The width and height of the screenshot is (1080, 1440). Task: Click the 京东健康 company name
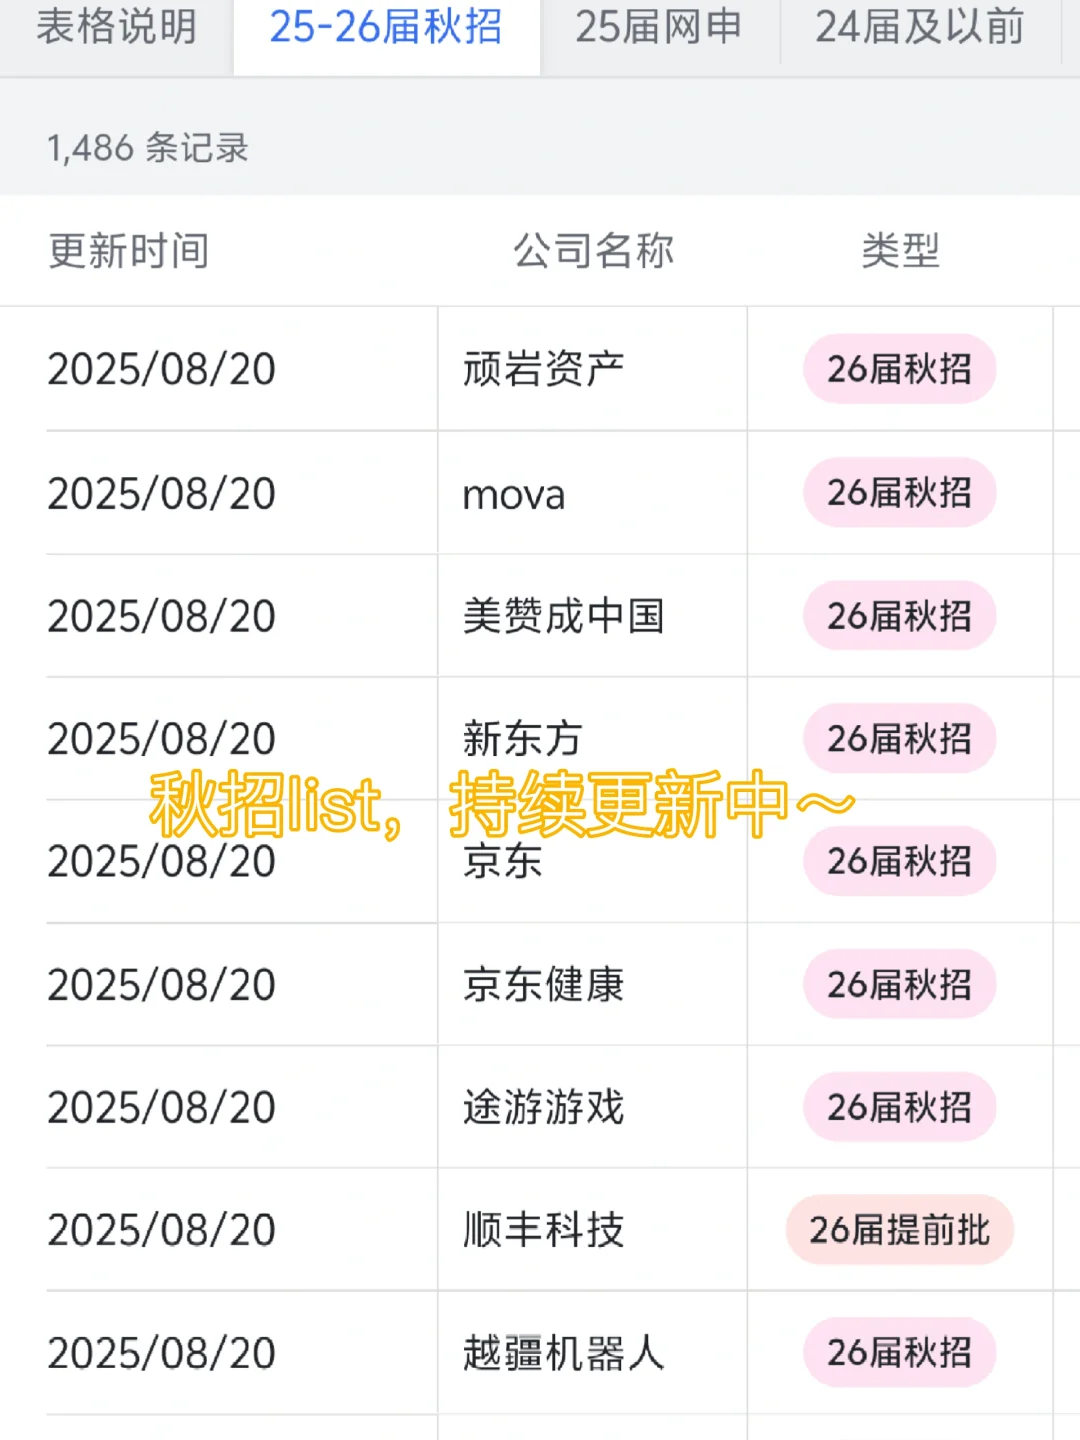[544, 985]
